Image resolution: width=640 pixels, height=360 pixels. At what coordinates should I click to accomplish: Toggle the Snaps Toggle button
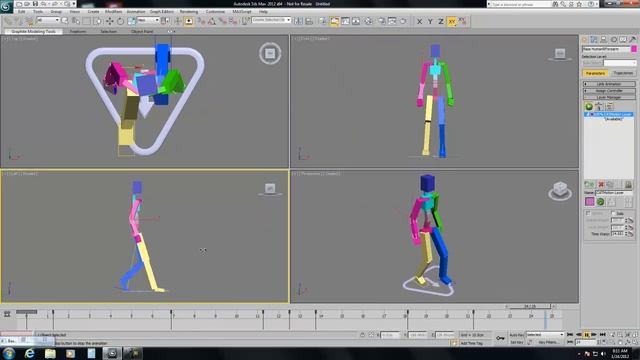[x=201, y=21]
